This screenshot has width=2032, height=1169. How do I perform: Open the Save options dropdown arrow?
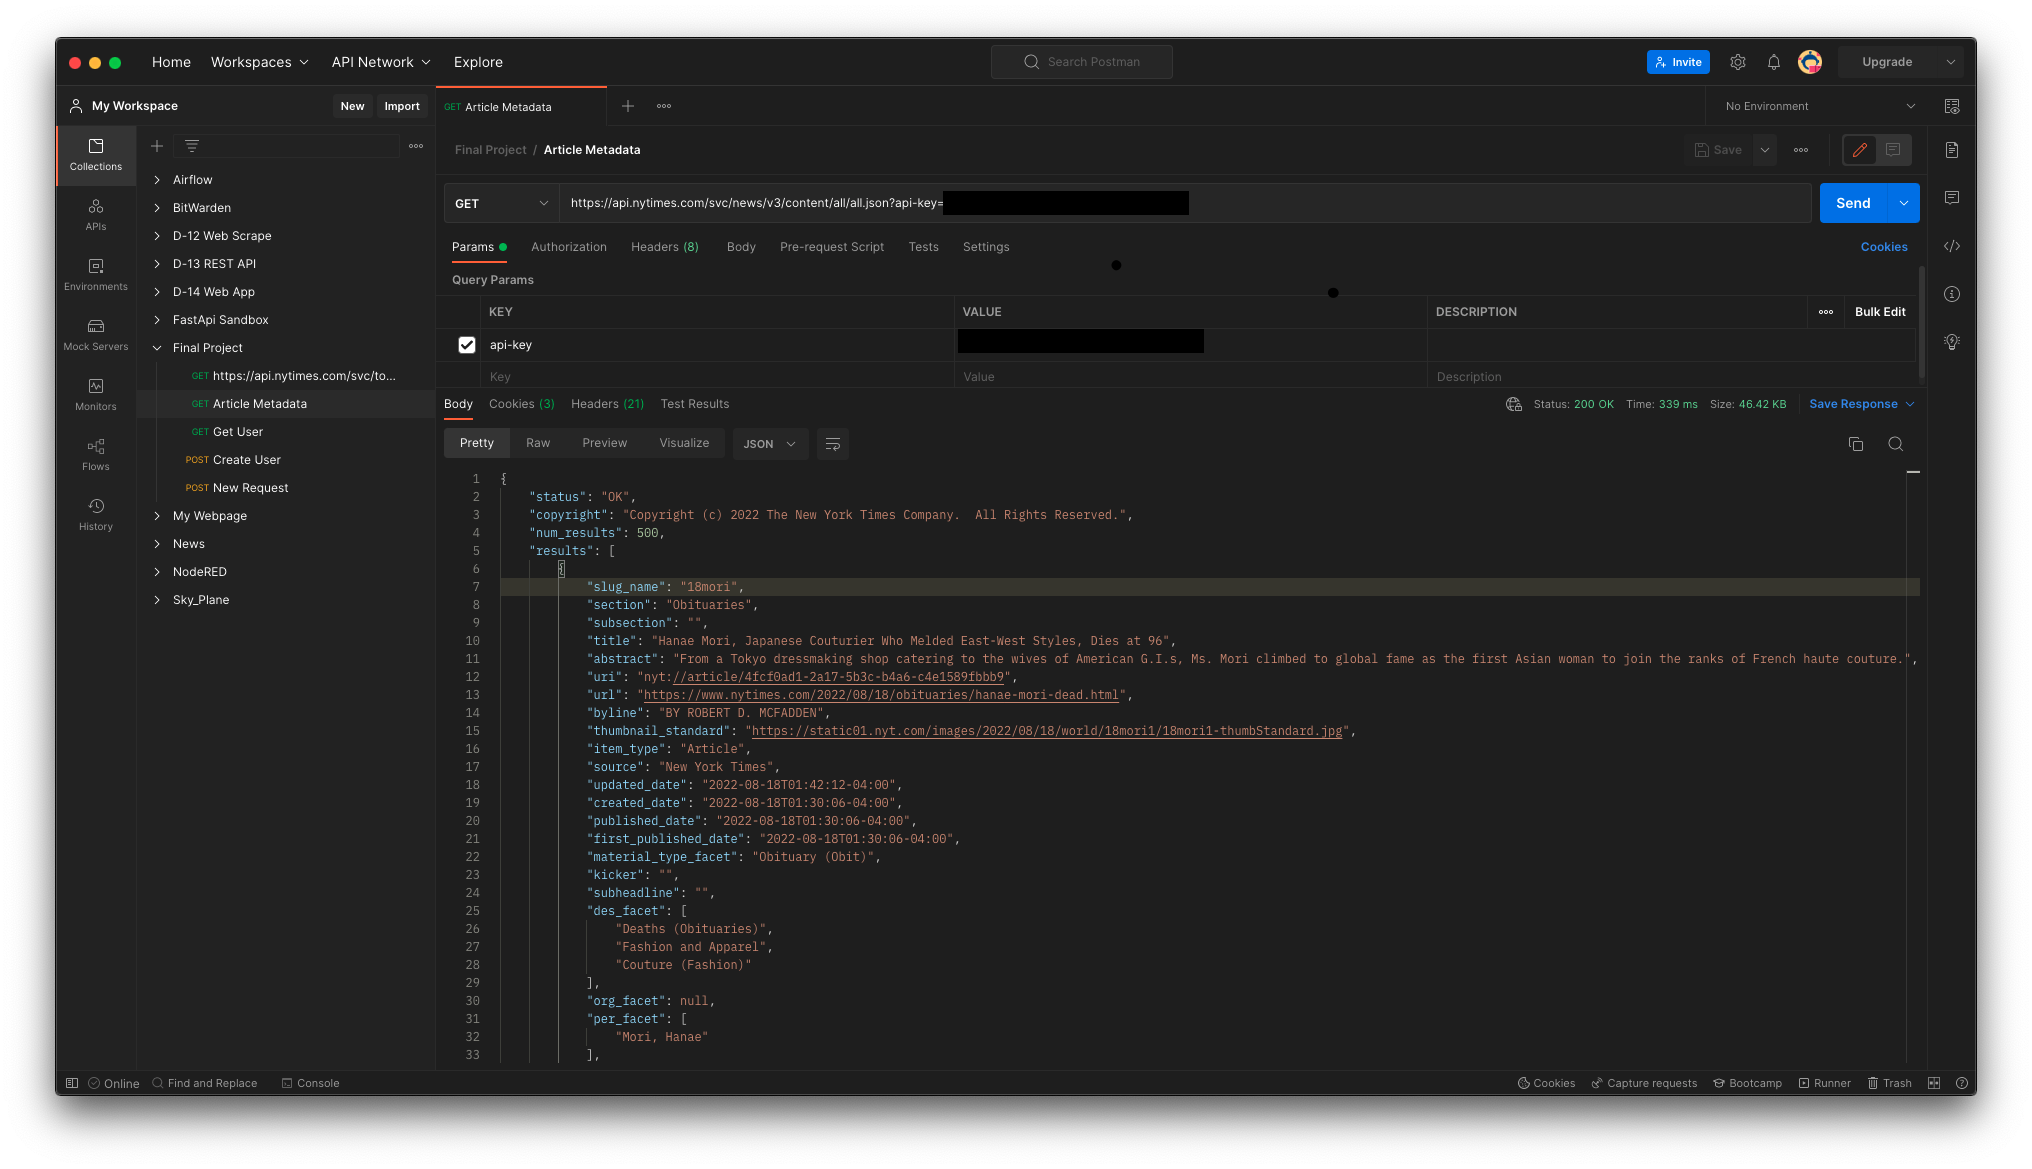[x=1765, y=150]
